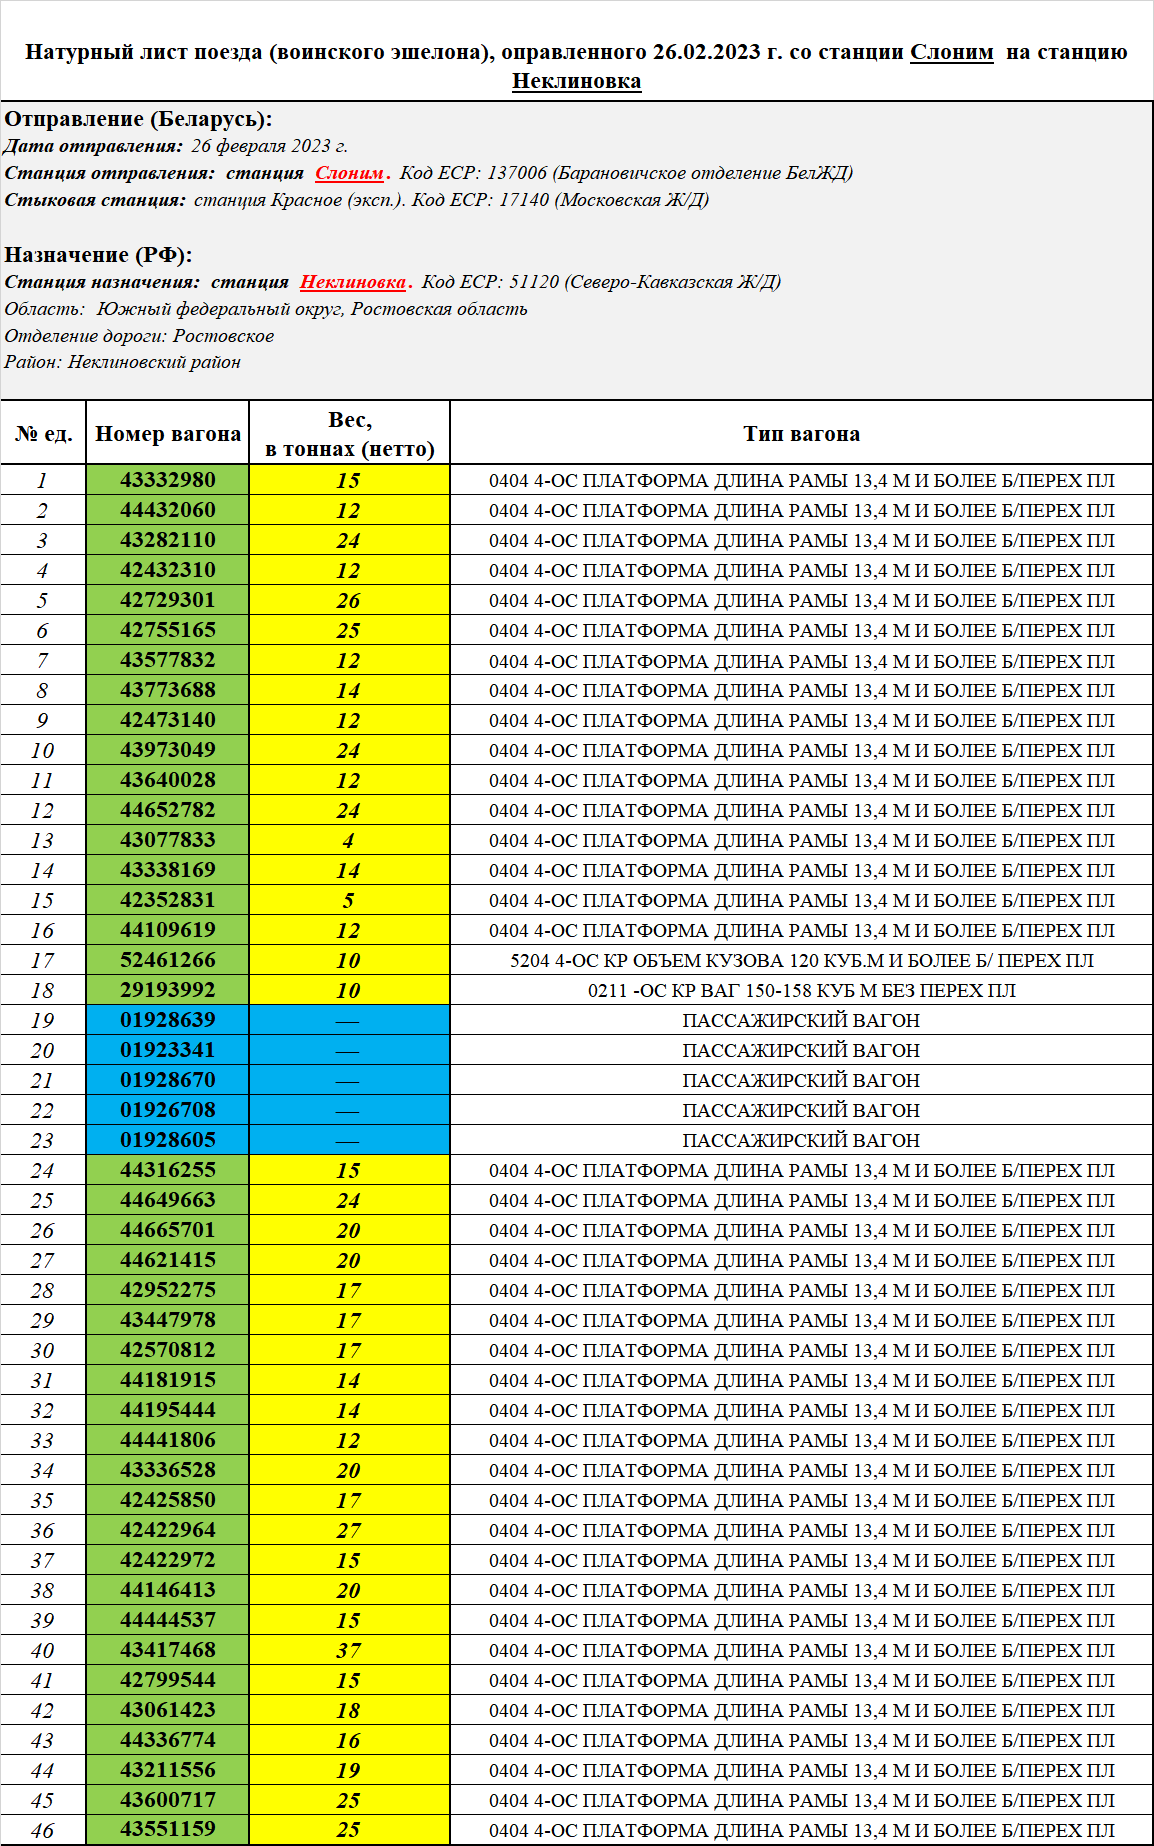The width and height of the screenshot is (1154, 1846).
Task: Select the "№ ед." column header
Action: [x=44, y=434]
